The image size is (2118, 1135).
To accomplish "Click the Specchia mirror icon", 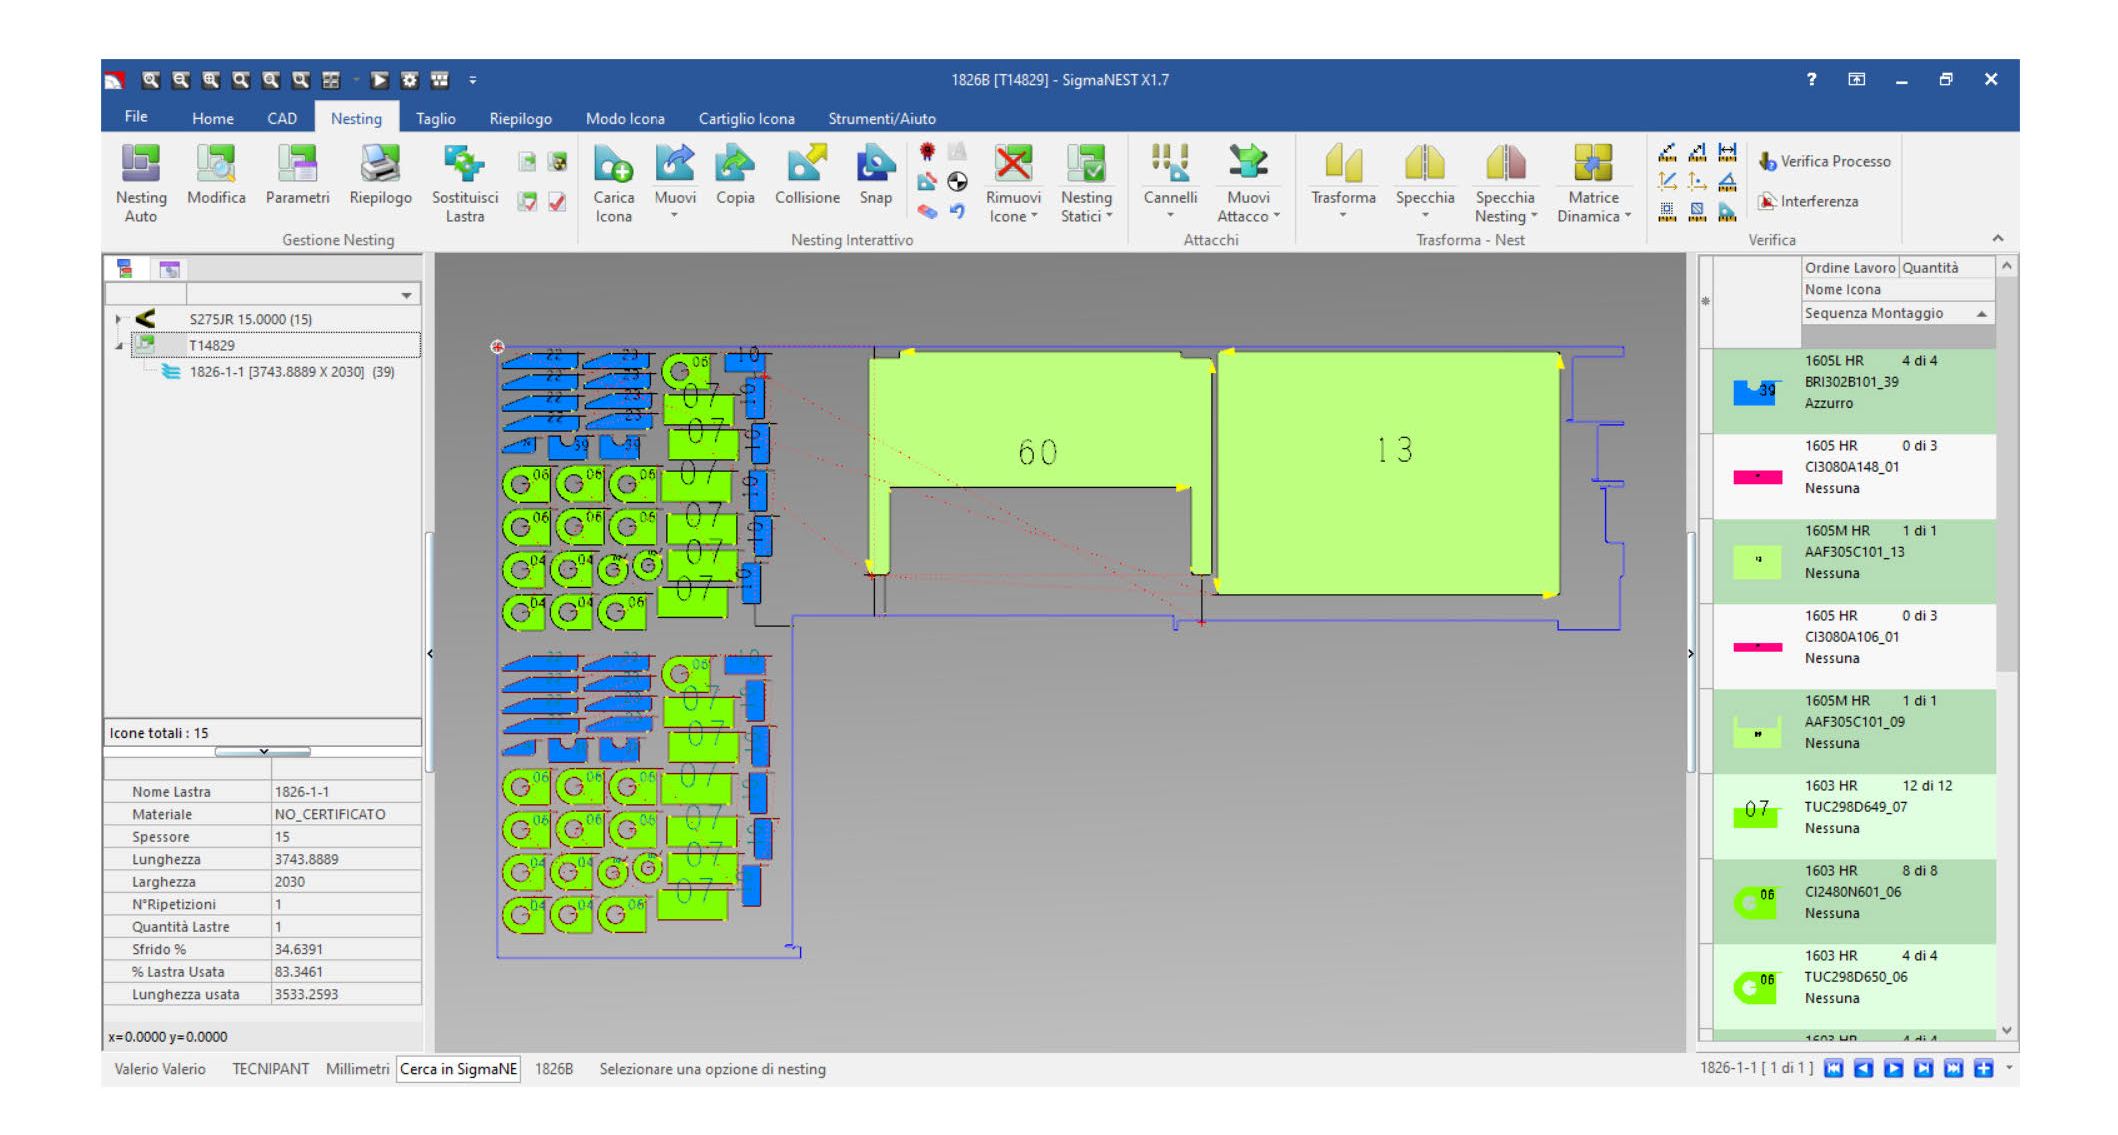I will point(1425,163).
